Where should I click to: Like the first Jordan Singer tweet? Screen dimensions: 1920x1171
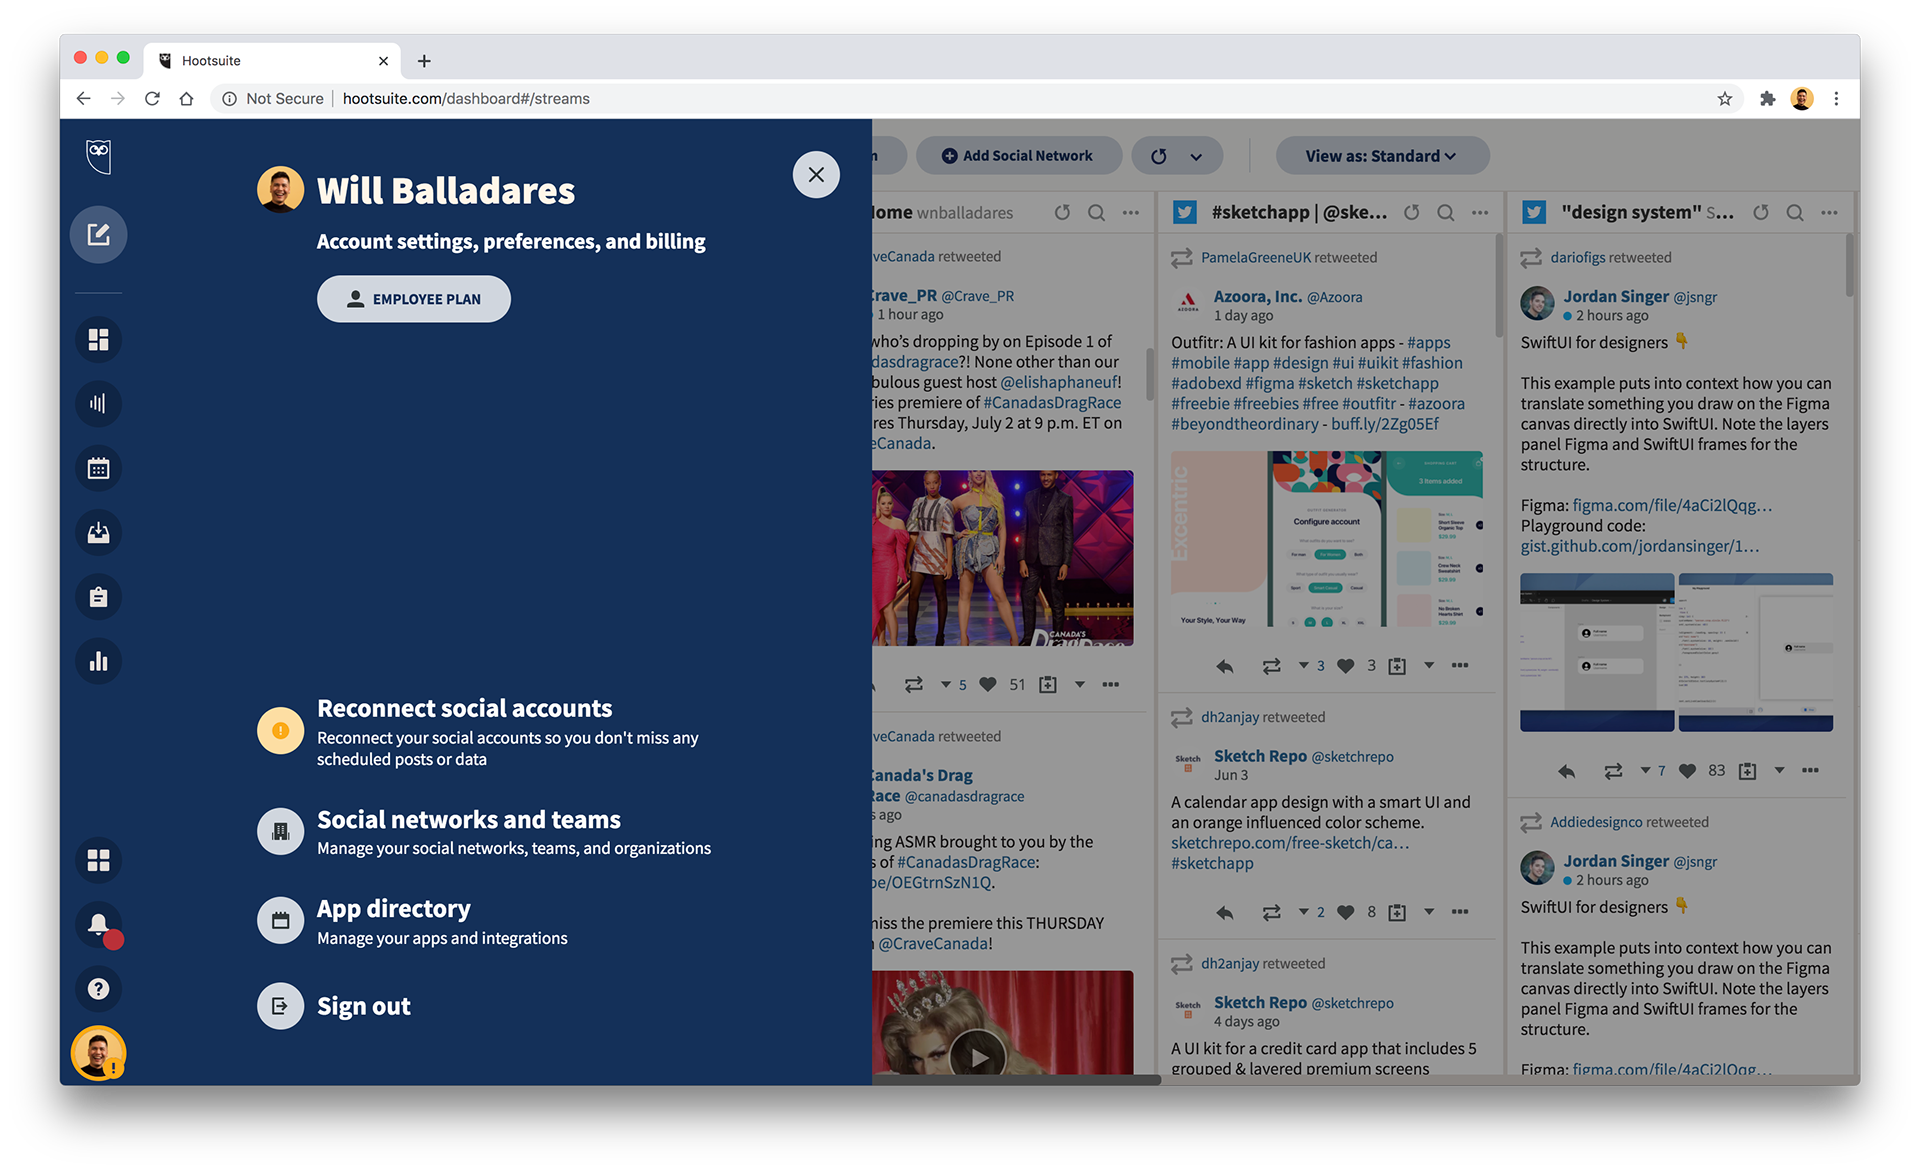pos(1688,771)
